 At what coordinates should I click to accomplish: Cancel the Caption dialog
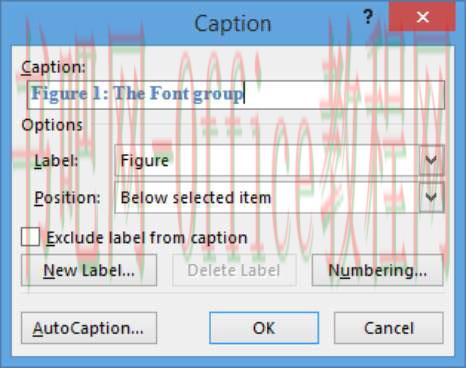(389, 328)
